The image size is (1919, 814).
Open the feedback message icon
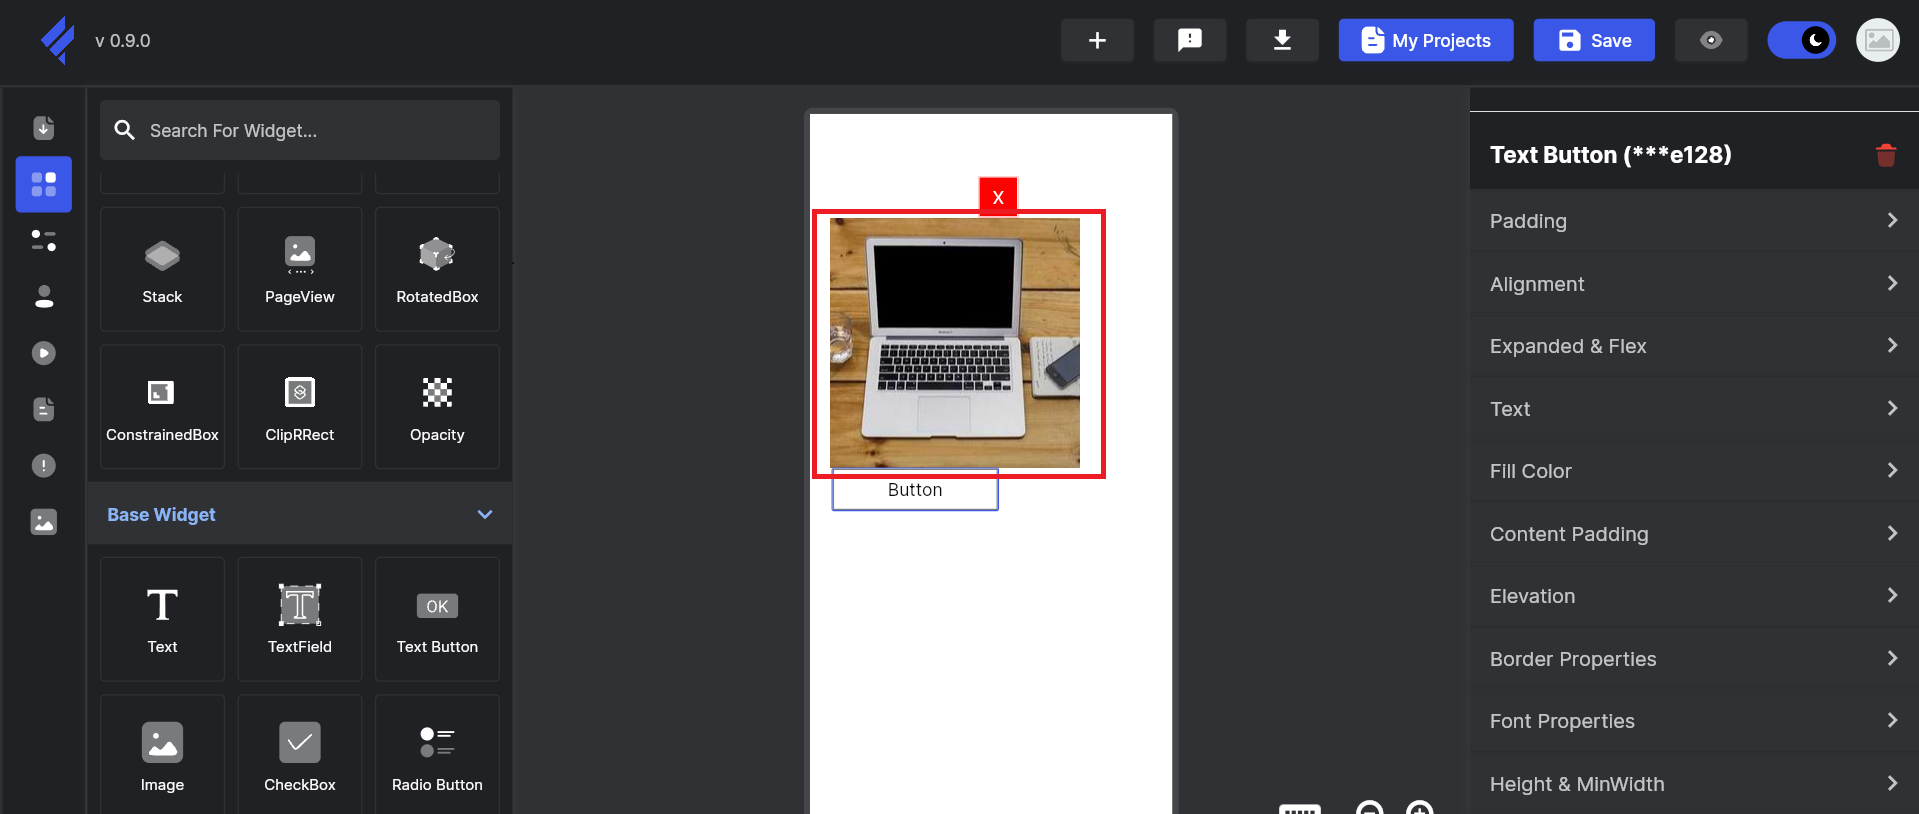click(x=1189, y=40)
